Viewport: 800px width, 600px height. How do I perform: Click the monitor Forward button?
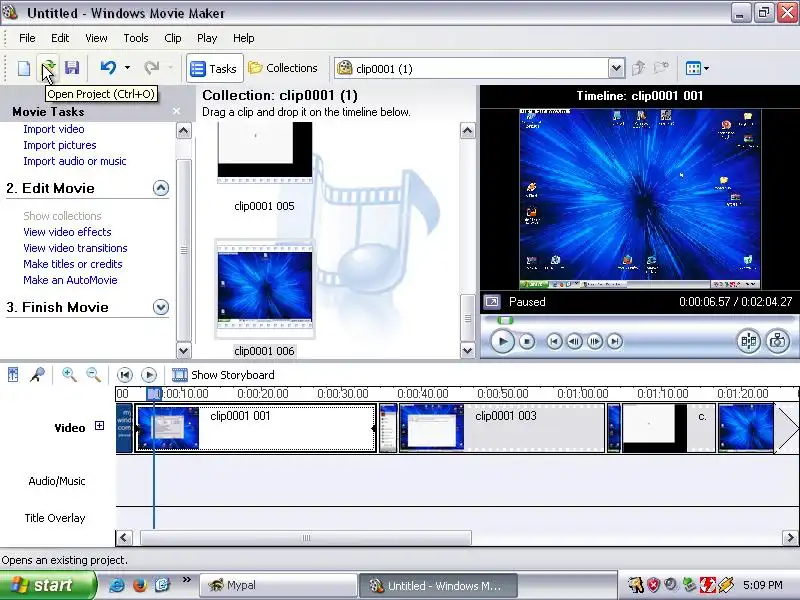(x=615, y=341)
